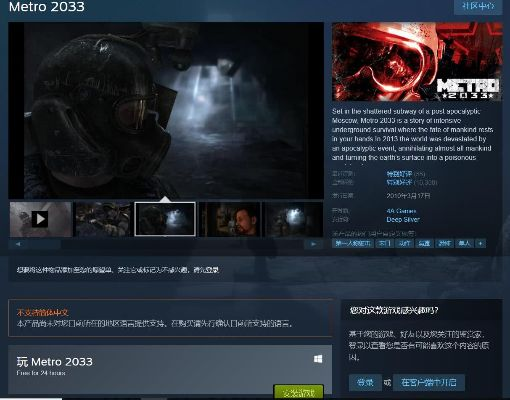Open publisher Deep Silver link

tap(403, 220)
